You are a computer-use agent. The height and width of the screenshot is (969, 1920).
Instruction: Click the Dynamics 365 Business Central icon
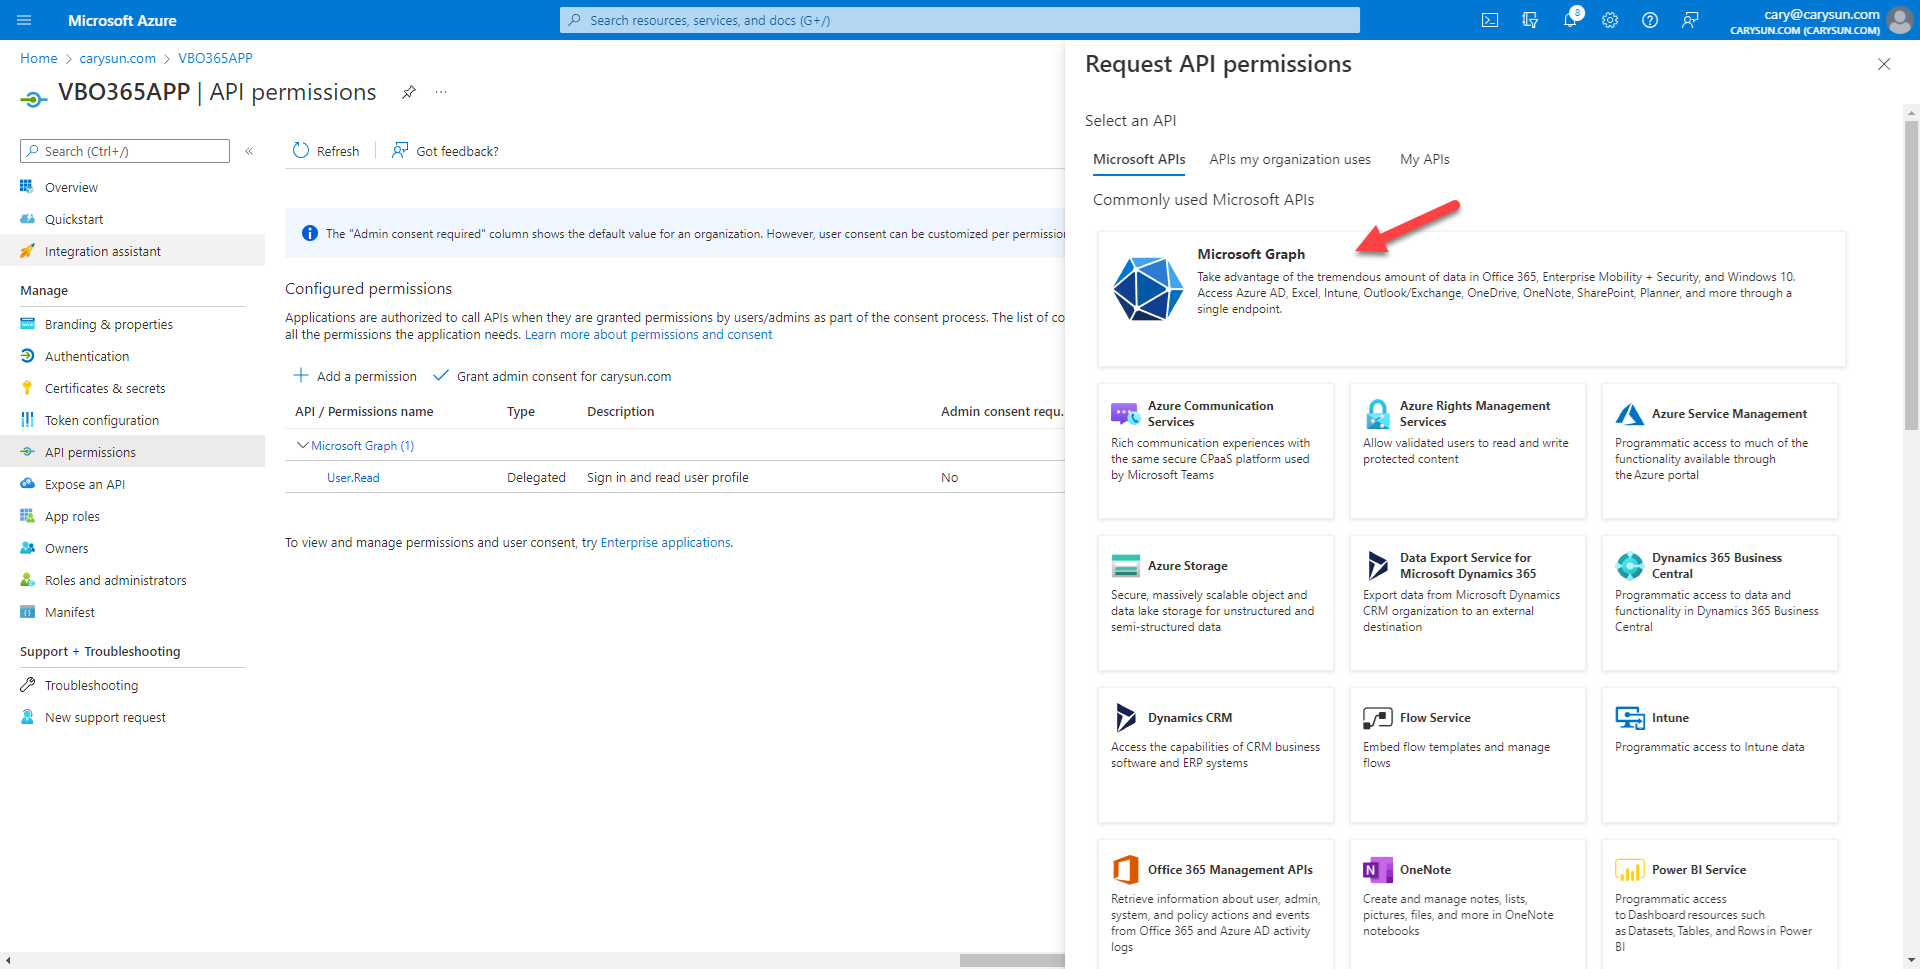(x=1630, y=566)
